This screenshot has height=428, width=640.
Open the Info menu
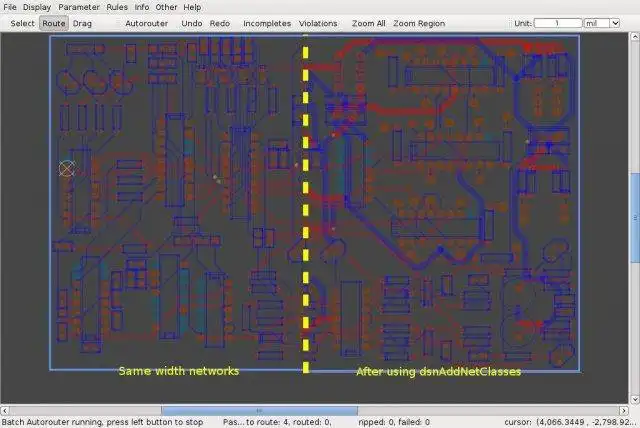pyautogui.click(x=142, y=7)
